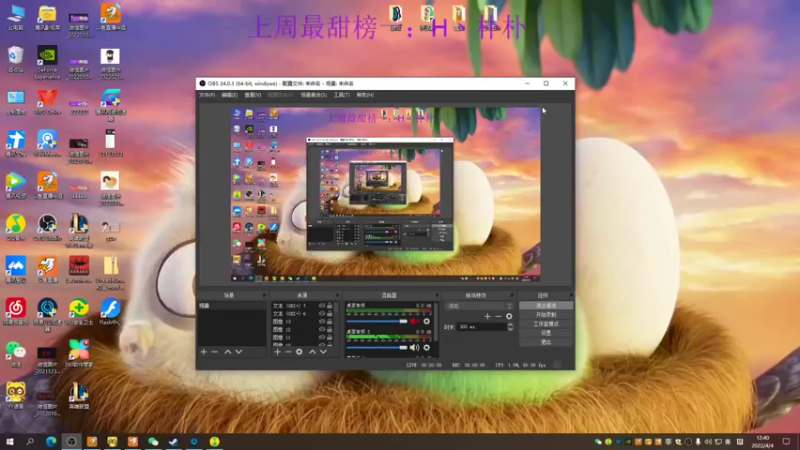Open WeChat from the taskbar
This screenshot has height=450, width=800.
153,441
